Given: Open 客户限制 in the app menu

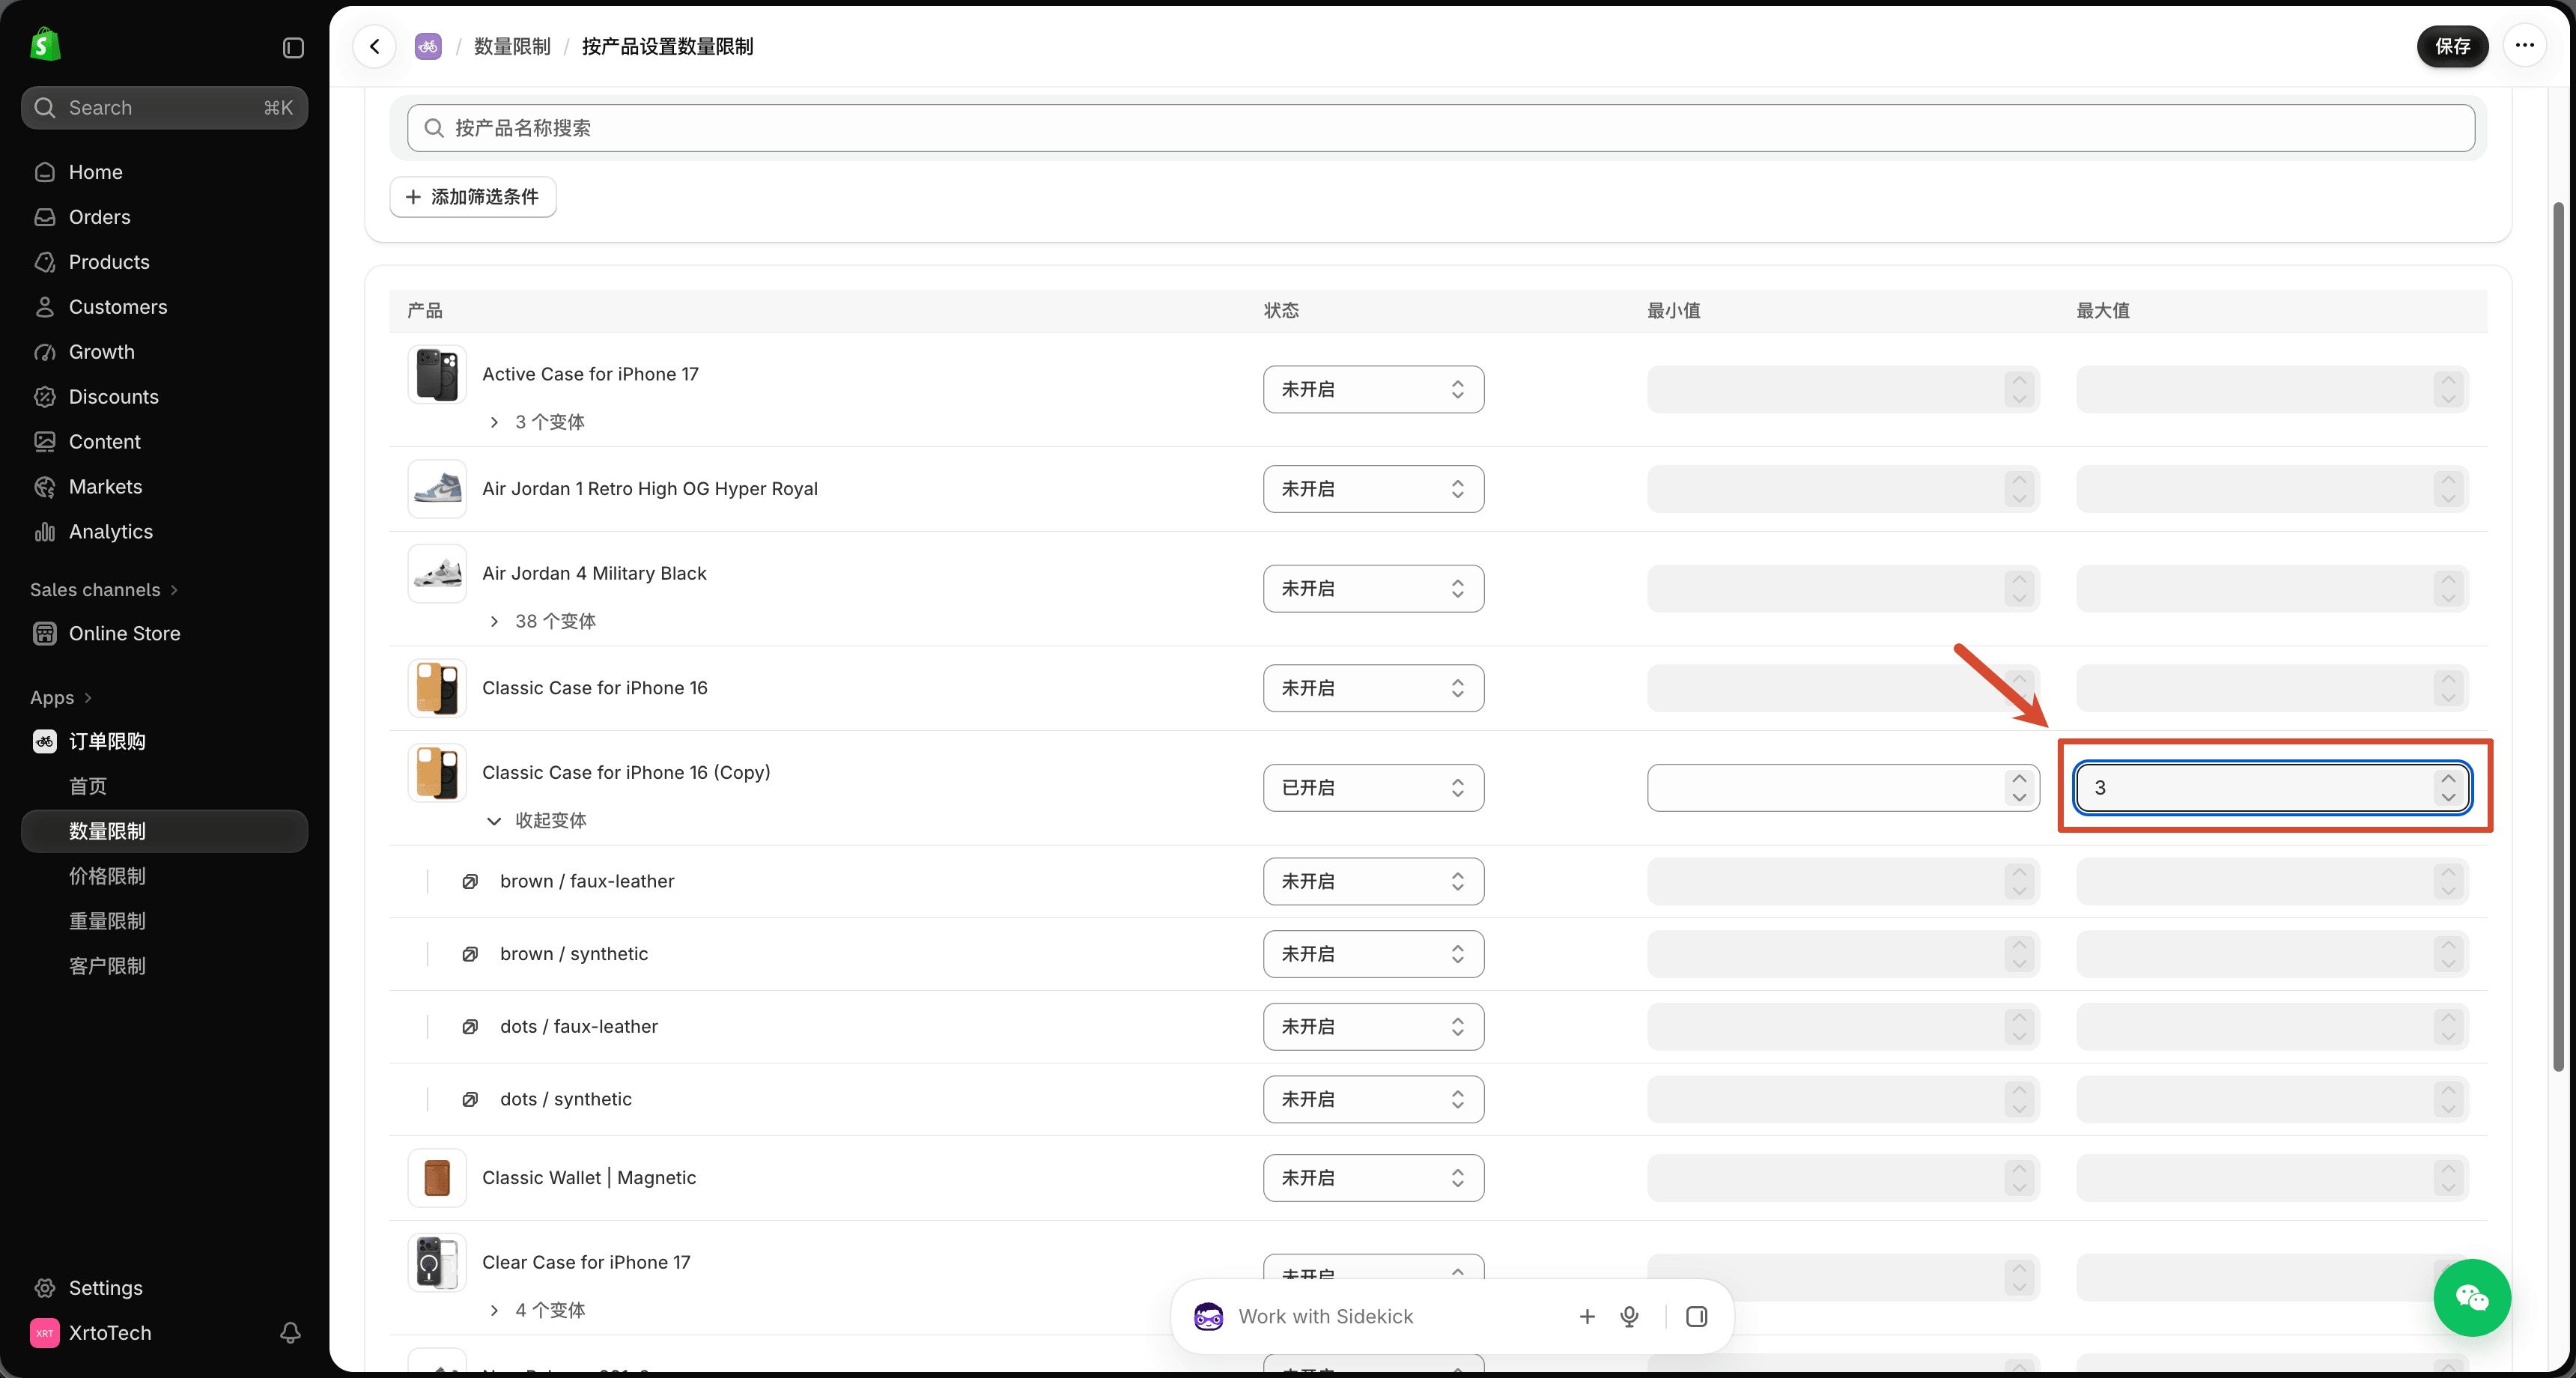Looking at the screenshot, I should (x=107, y=966).
